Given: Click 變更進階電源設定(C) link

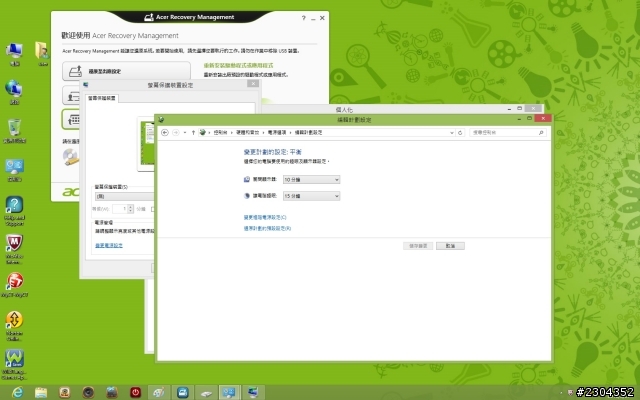Looking at the screenshot, I should point(265,218).
